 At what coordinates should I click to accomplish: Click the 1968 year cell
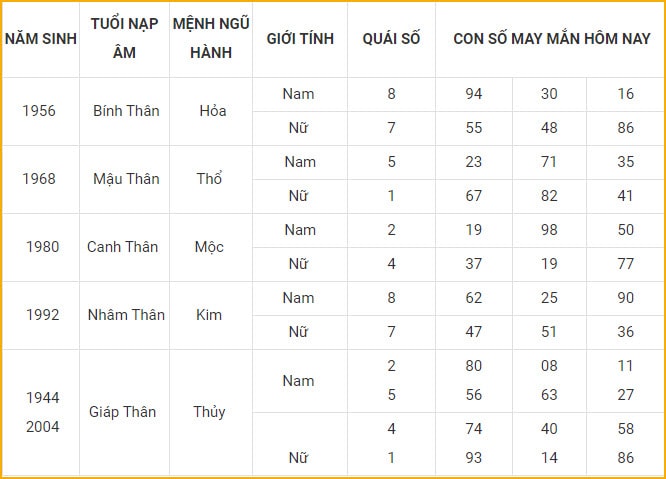(x=39, y=179)
